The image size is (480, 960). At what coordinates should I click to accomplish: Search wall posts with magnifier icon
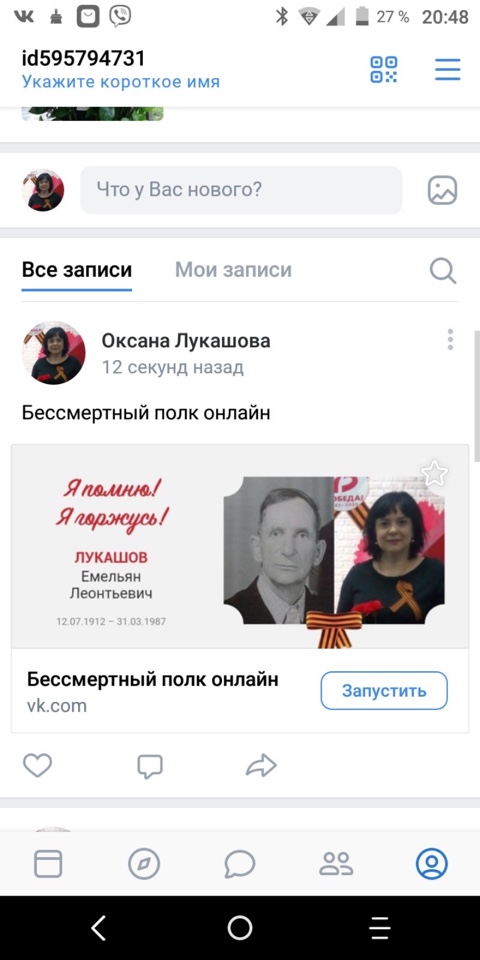443,270
